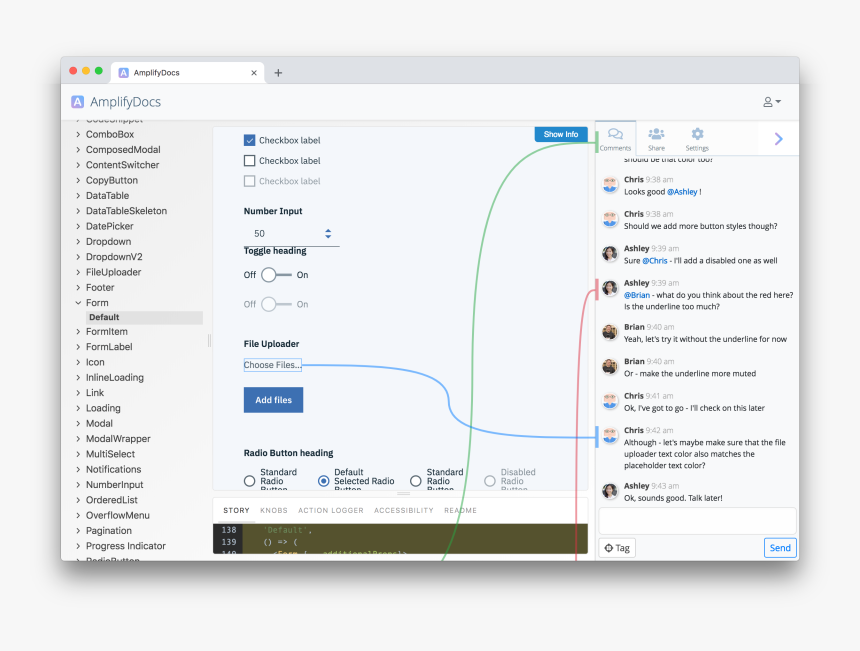Click the Choose Files link

click(x=273, y=365)
